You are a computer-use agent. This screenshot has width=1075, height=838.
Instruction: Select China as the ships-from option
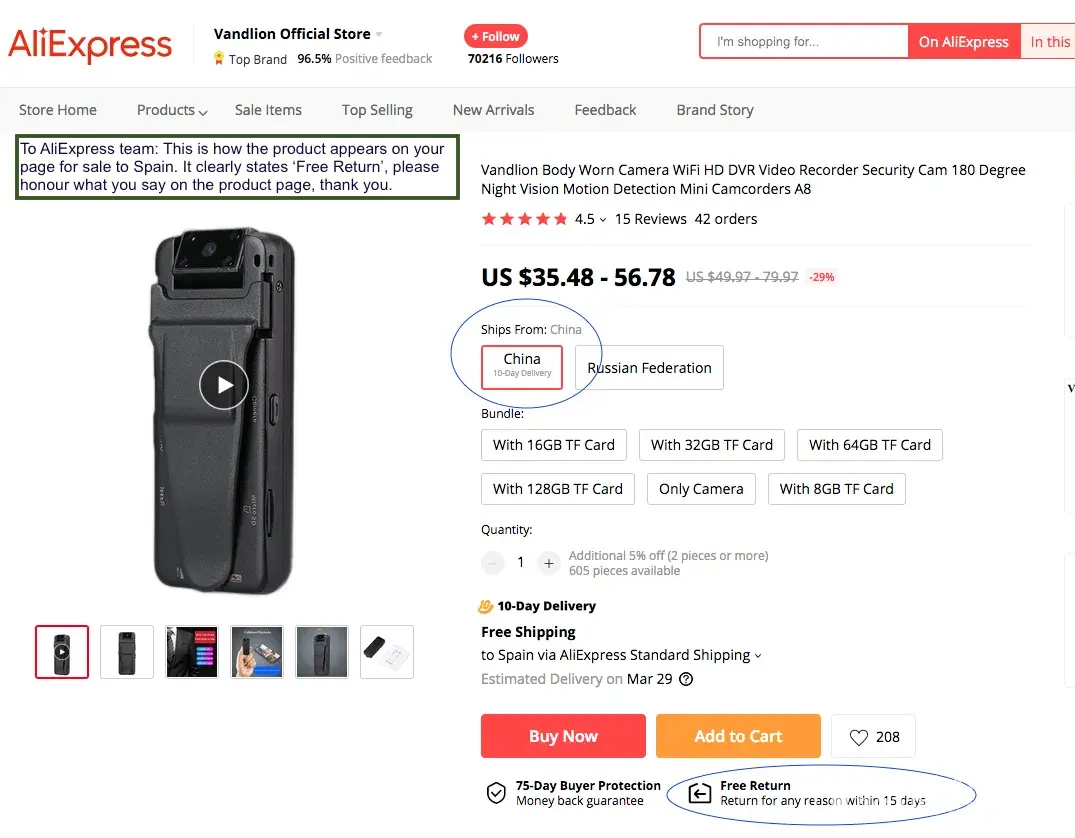522,366
